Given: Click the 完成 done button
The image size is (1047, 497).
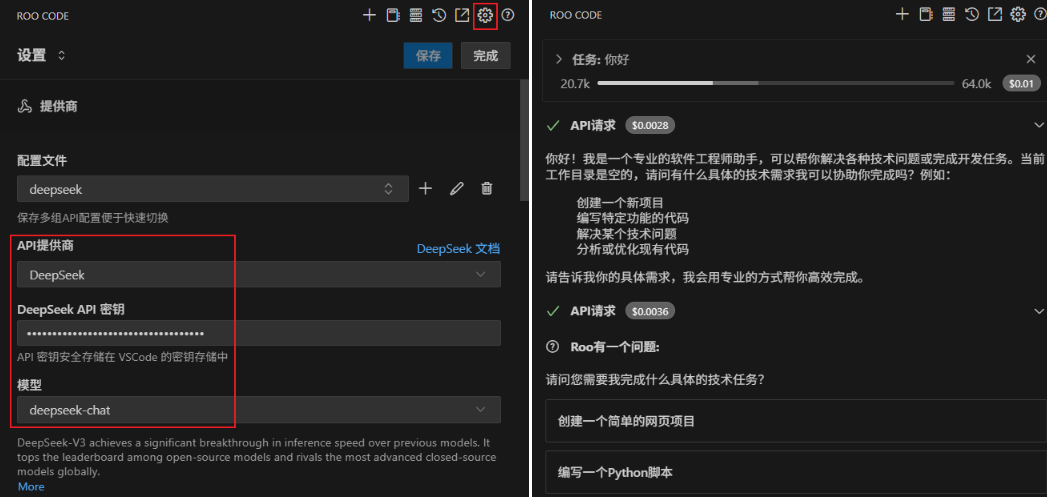Looking at the screenshot, I should pos(486,56).
